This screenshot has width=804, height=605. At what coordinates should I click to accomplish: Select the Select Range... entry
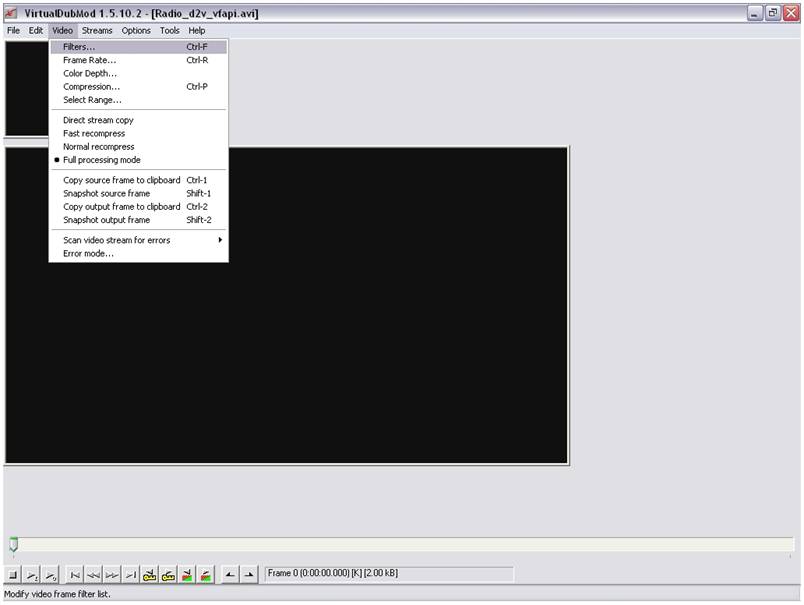click(x=138, y=100)
